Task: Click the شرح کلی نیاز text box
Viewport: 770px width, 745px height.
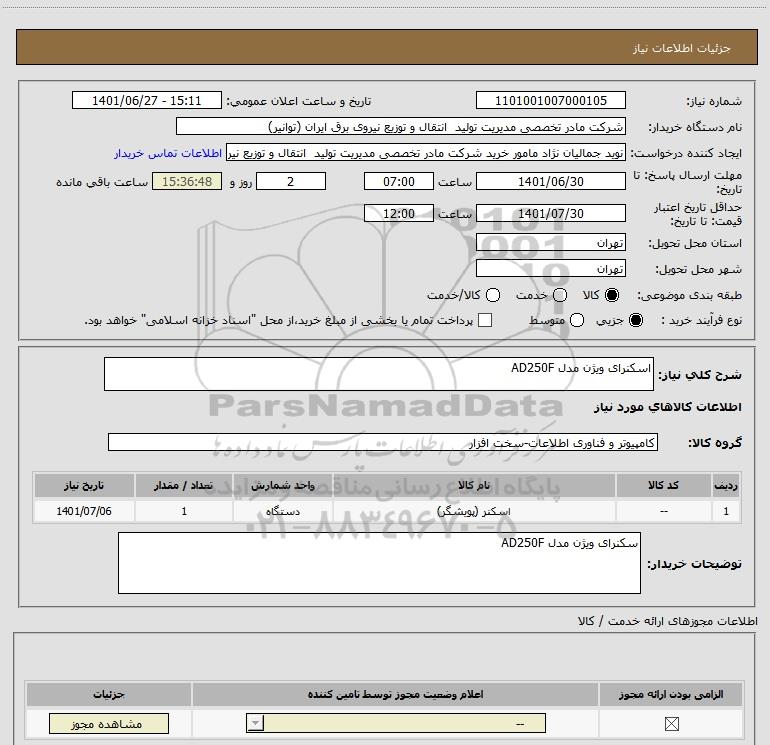Action: tap(379, 374)
